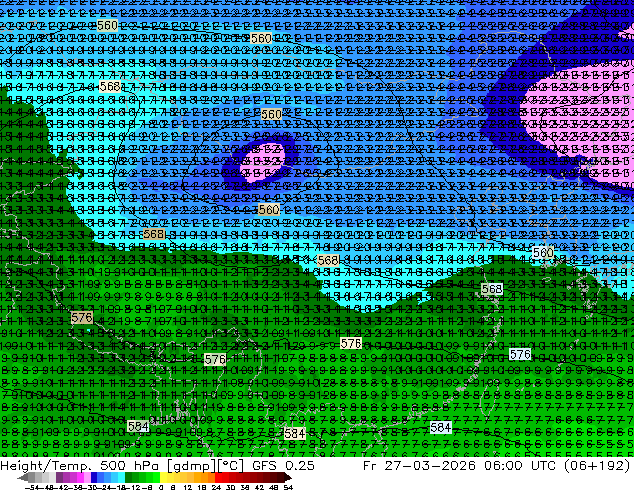Screen dimensions: 634x490
Task: Click the dark maroon right arrow end of color scale
Action: point(287,477)
